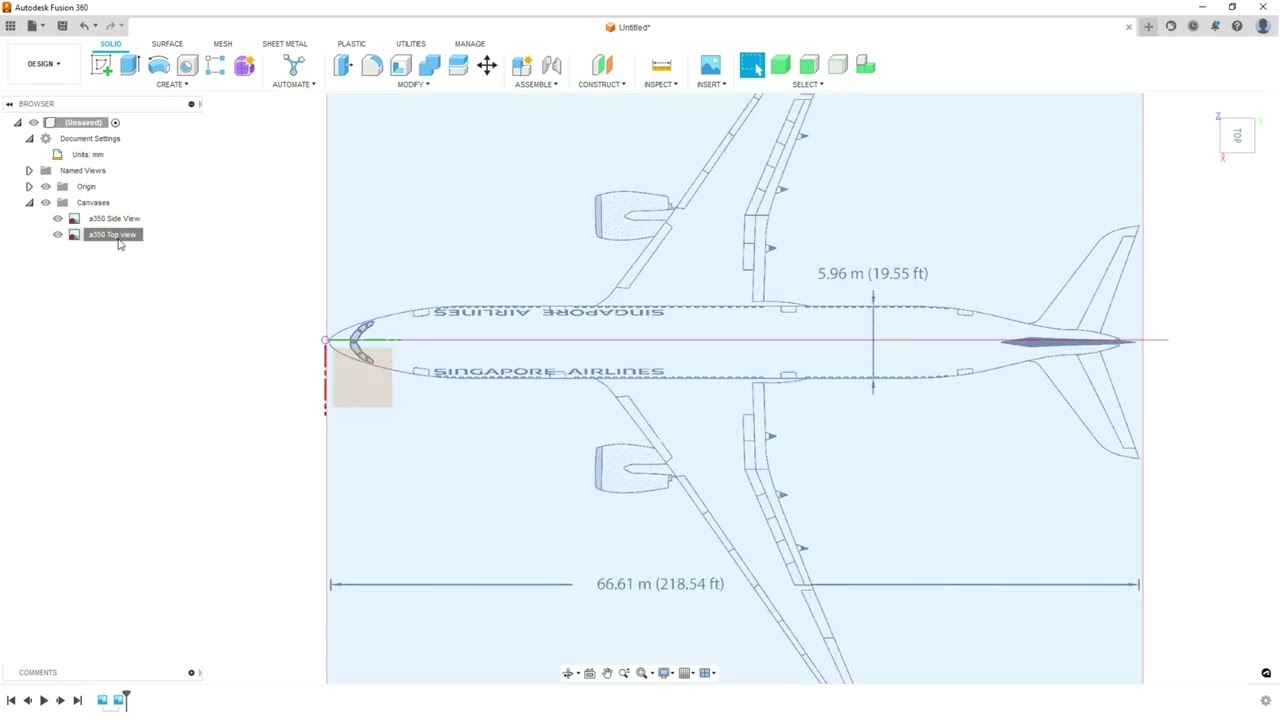Click the Insert Canvas image icon
Screen dimensions: 1280x720
coord(710,65)
